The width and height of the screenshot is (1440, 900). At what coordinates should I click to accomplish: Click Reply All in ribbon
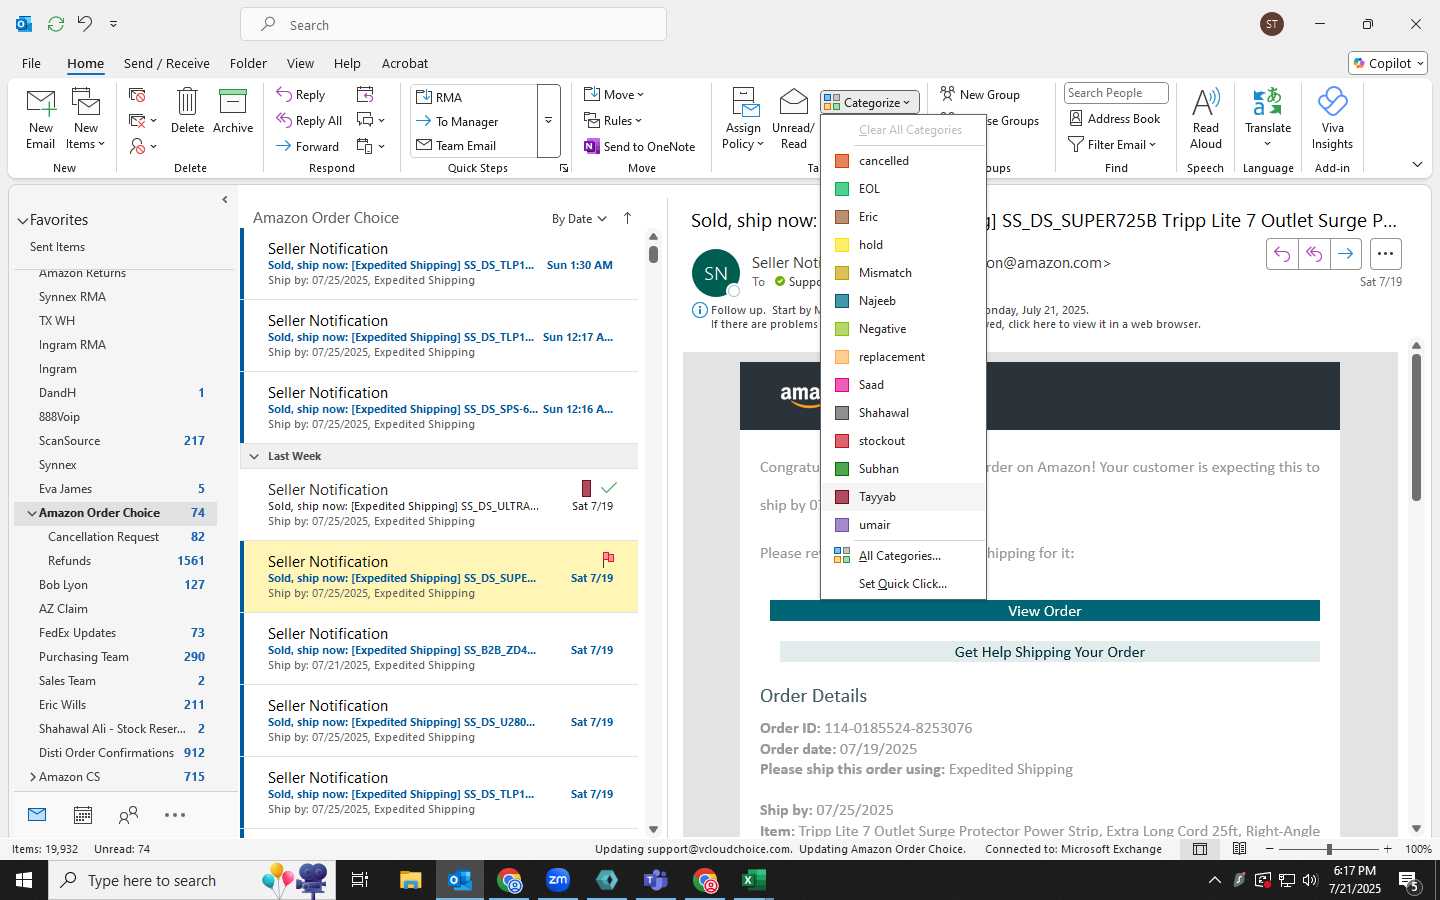coord(309,120)
